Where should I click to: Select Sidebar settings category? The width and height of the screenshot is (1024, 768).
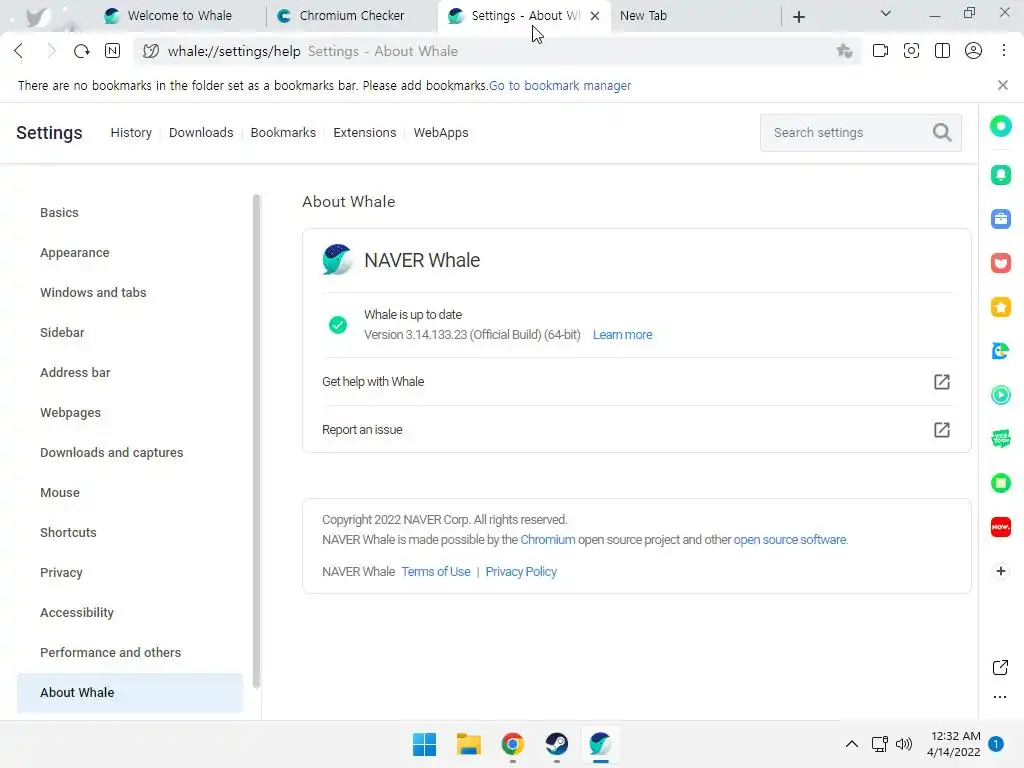(x=130, y=332)
